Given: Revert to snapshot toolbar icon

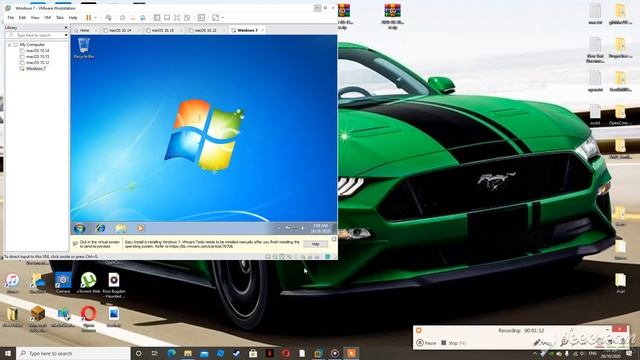Looking at the screenshot, I should coord(132,18).
